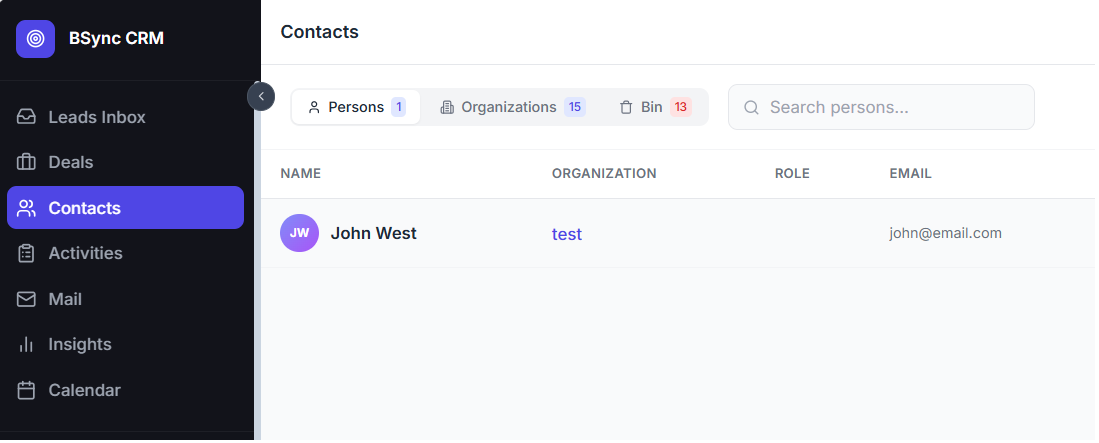The image size is (1099, 443).
Task: Collapse the sidebar with the chevron button
Action: coord(261,97)
